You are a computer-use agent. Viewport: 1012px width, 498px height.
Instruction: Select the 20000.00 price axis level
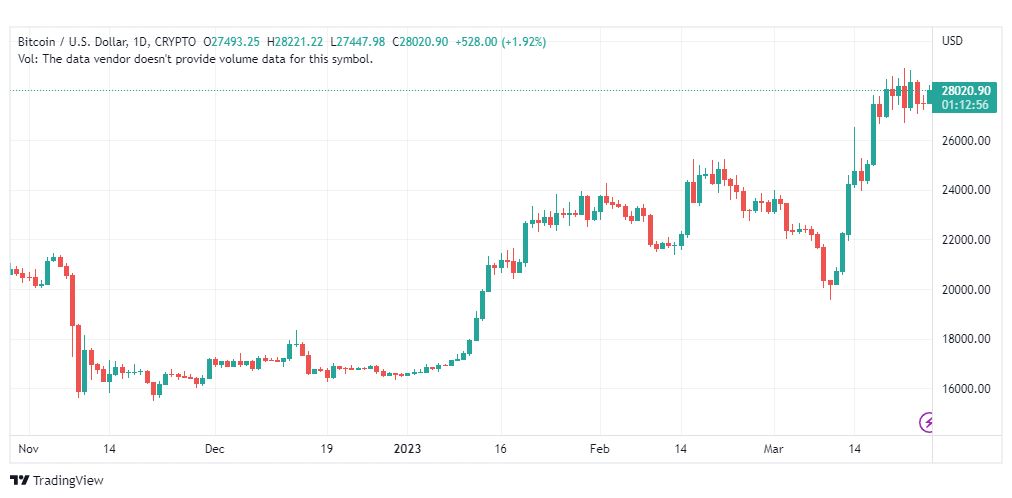point(965,290)
